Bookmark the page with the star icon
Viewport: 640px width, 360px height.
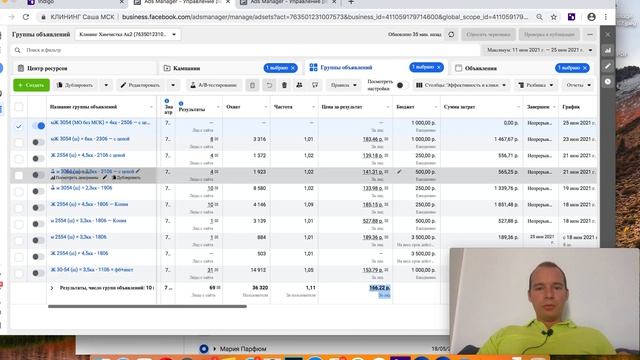coord(553,17)
